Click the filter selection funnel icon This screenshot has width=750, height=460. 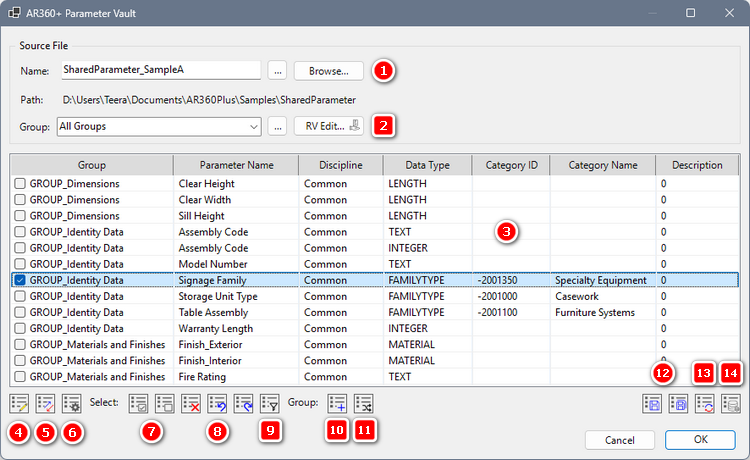[270, 403]
